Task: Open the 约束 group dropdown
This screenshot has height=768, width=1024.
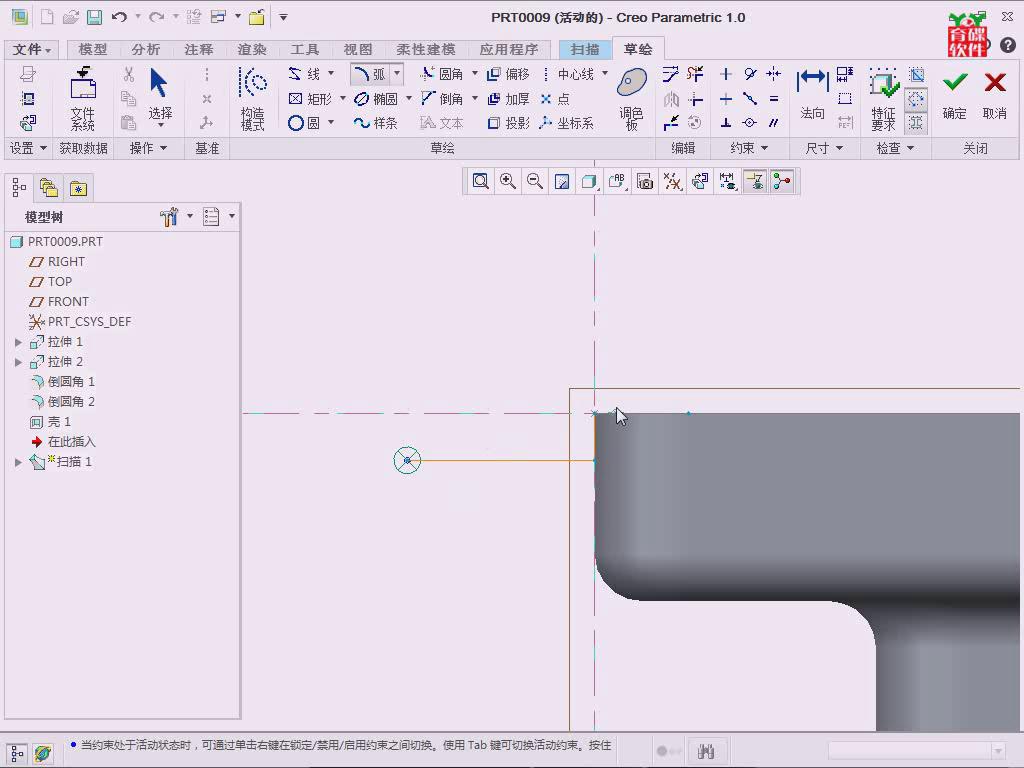Action: coord(749,148)
